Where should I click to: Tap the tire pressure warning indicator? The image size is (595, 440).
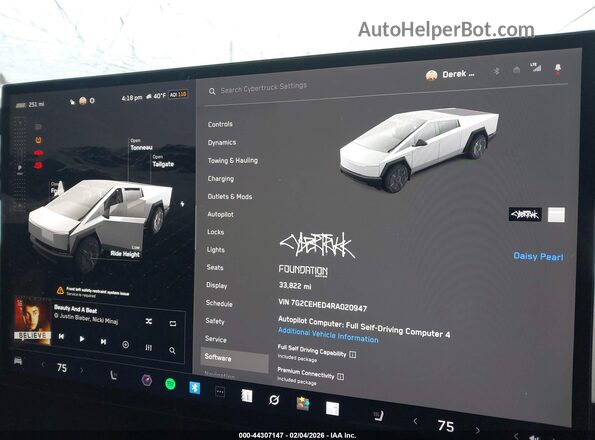38,140
